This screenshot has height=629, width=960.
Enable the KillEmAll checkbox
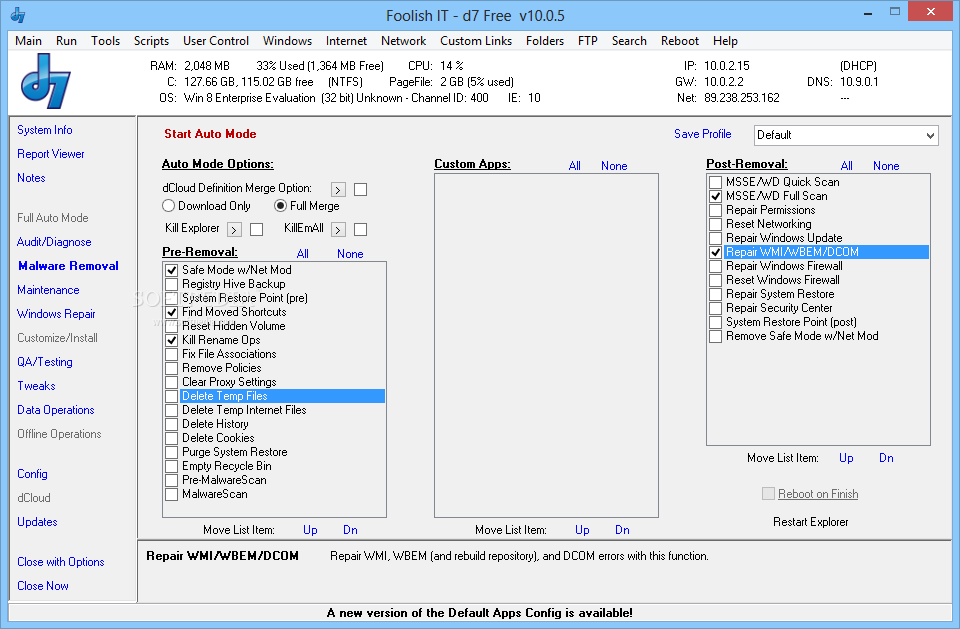[361, 230]
